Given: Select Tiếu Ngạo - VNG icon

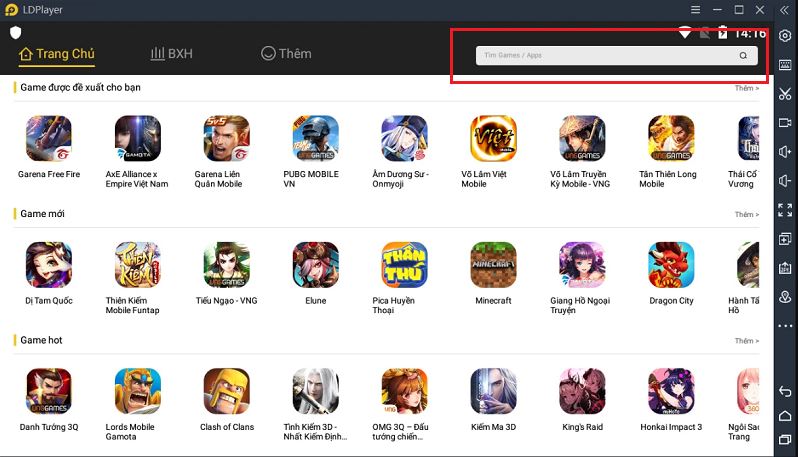Looking at the screenshot, I should coord(226,265).
